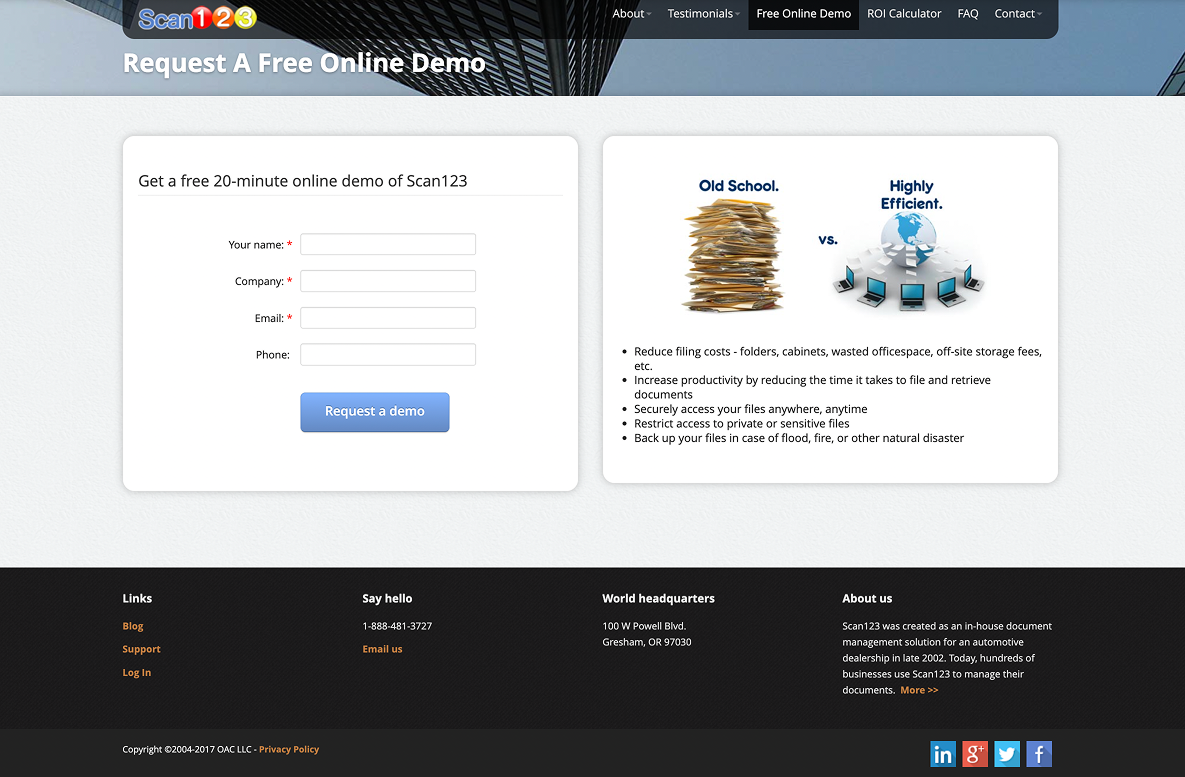Open the Support footer link

point(141,649)
